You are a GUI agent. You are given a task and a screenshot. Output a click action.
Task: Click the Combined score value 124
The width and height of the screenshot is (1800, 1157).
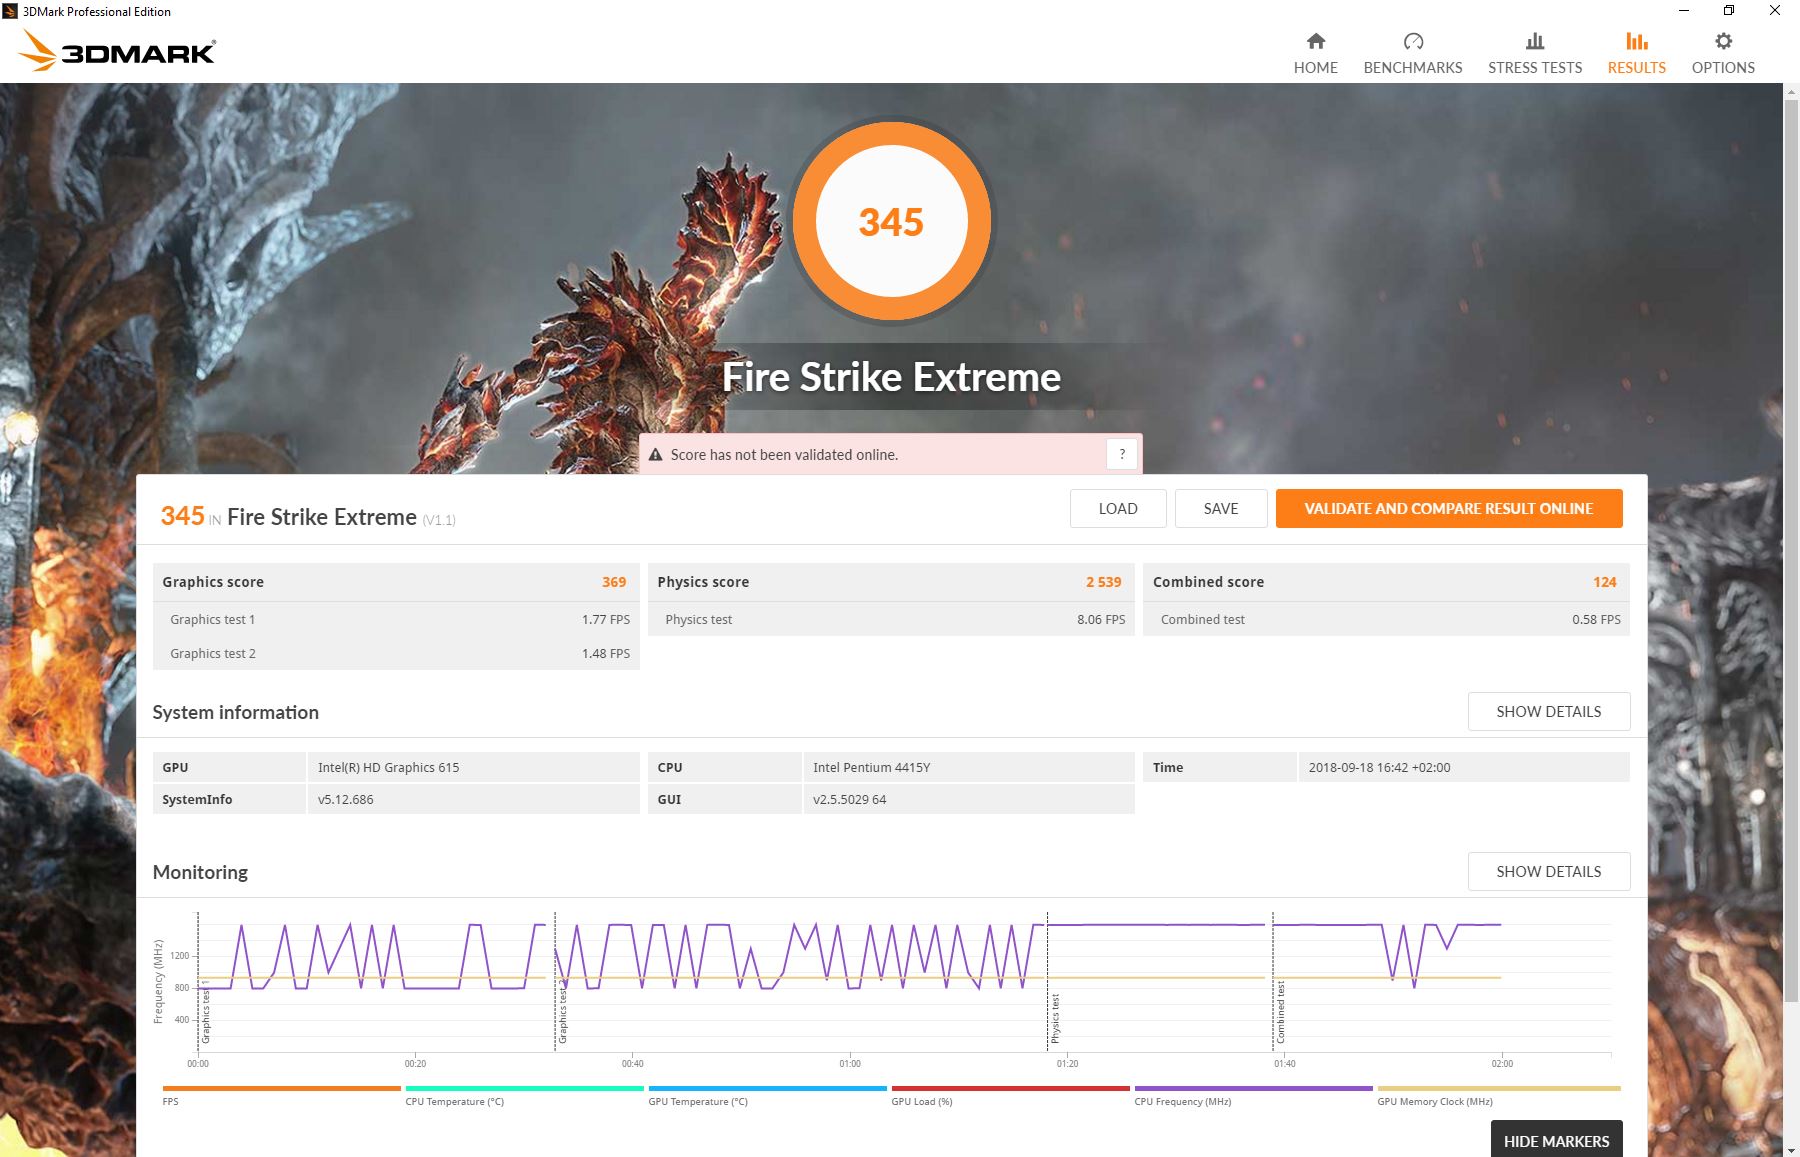(x=1605, y=582)
